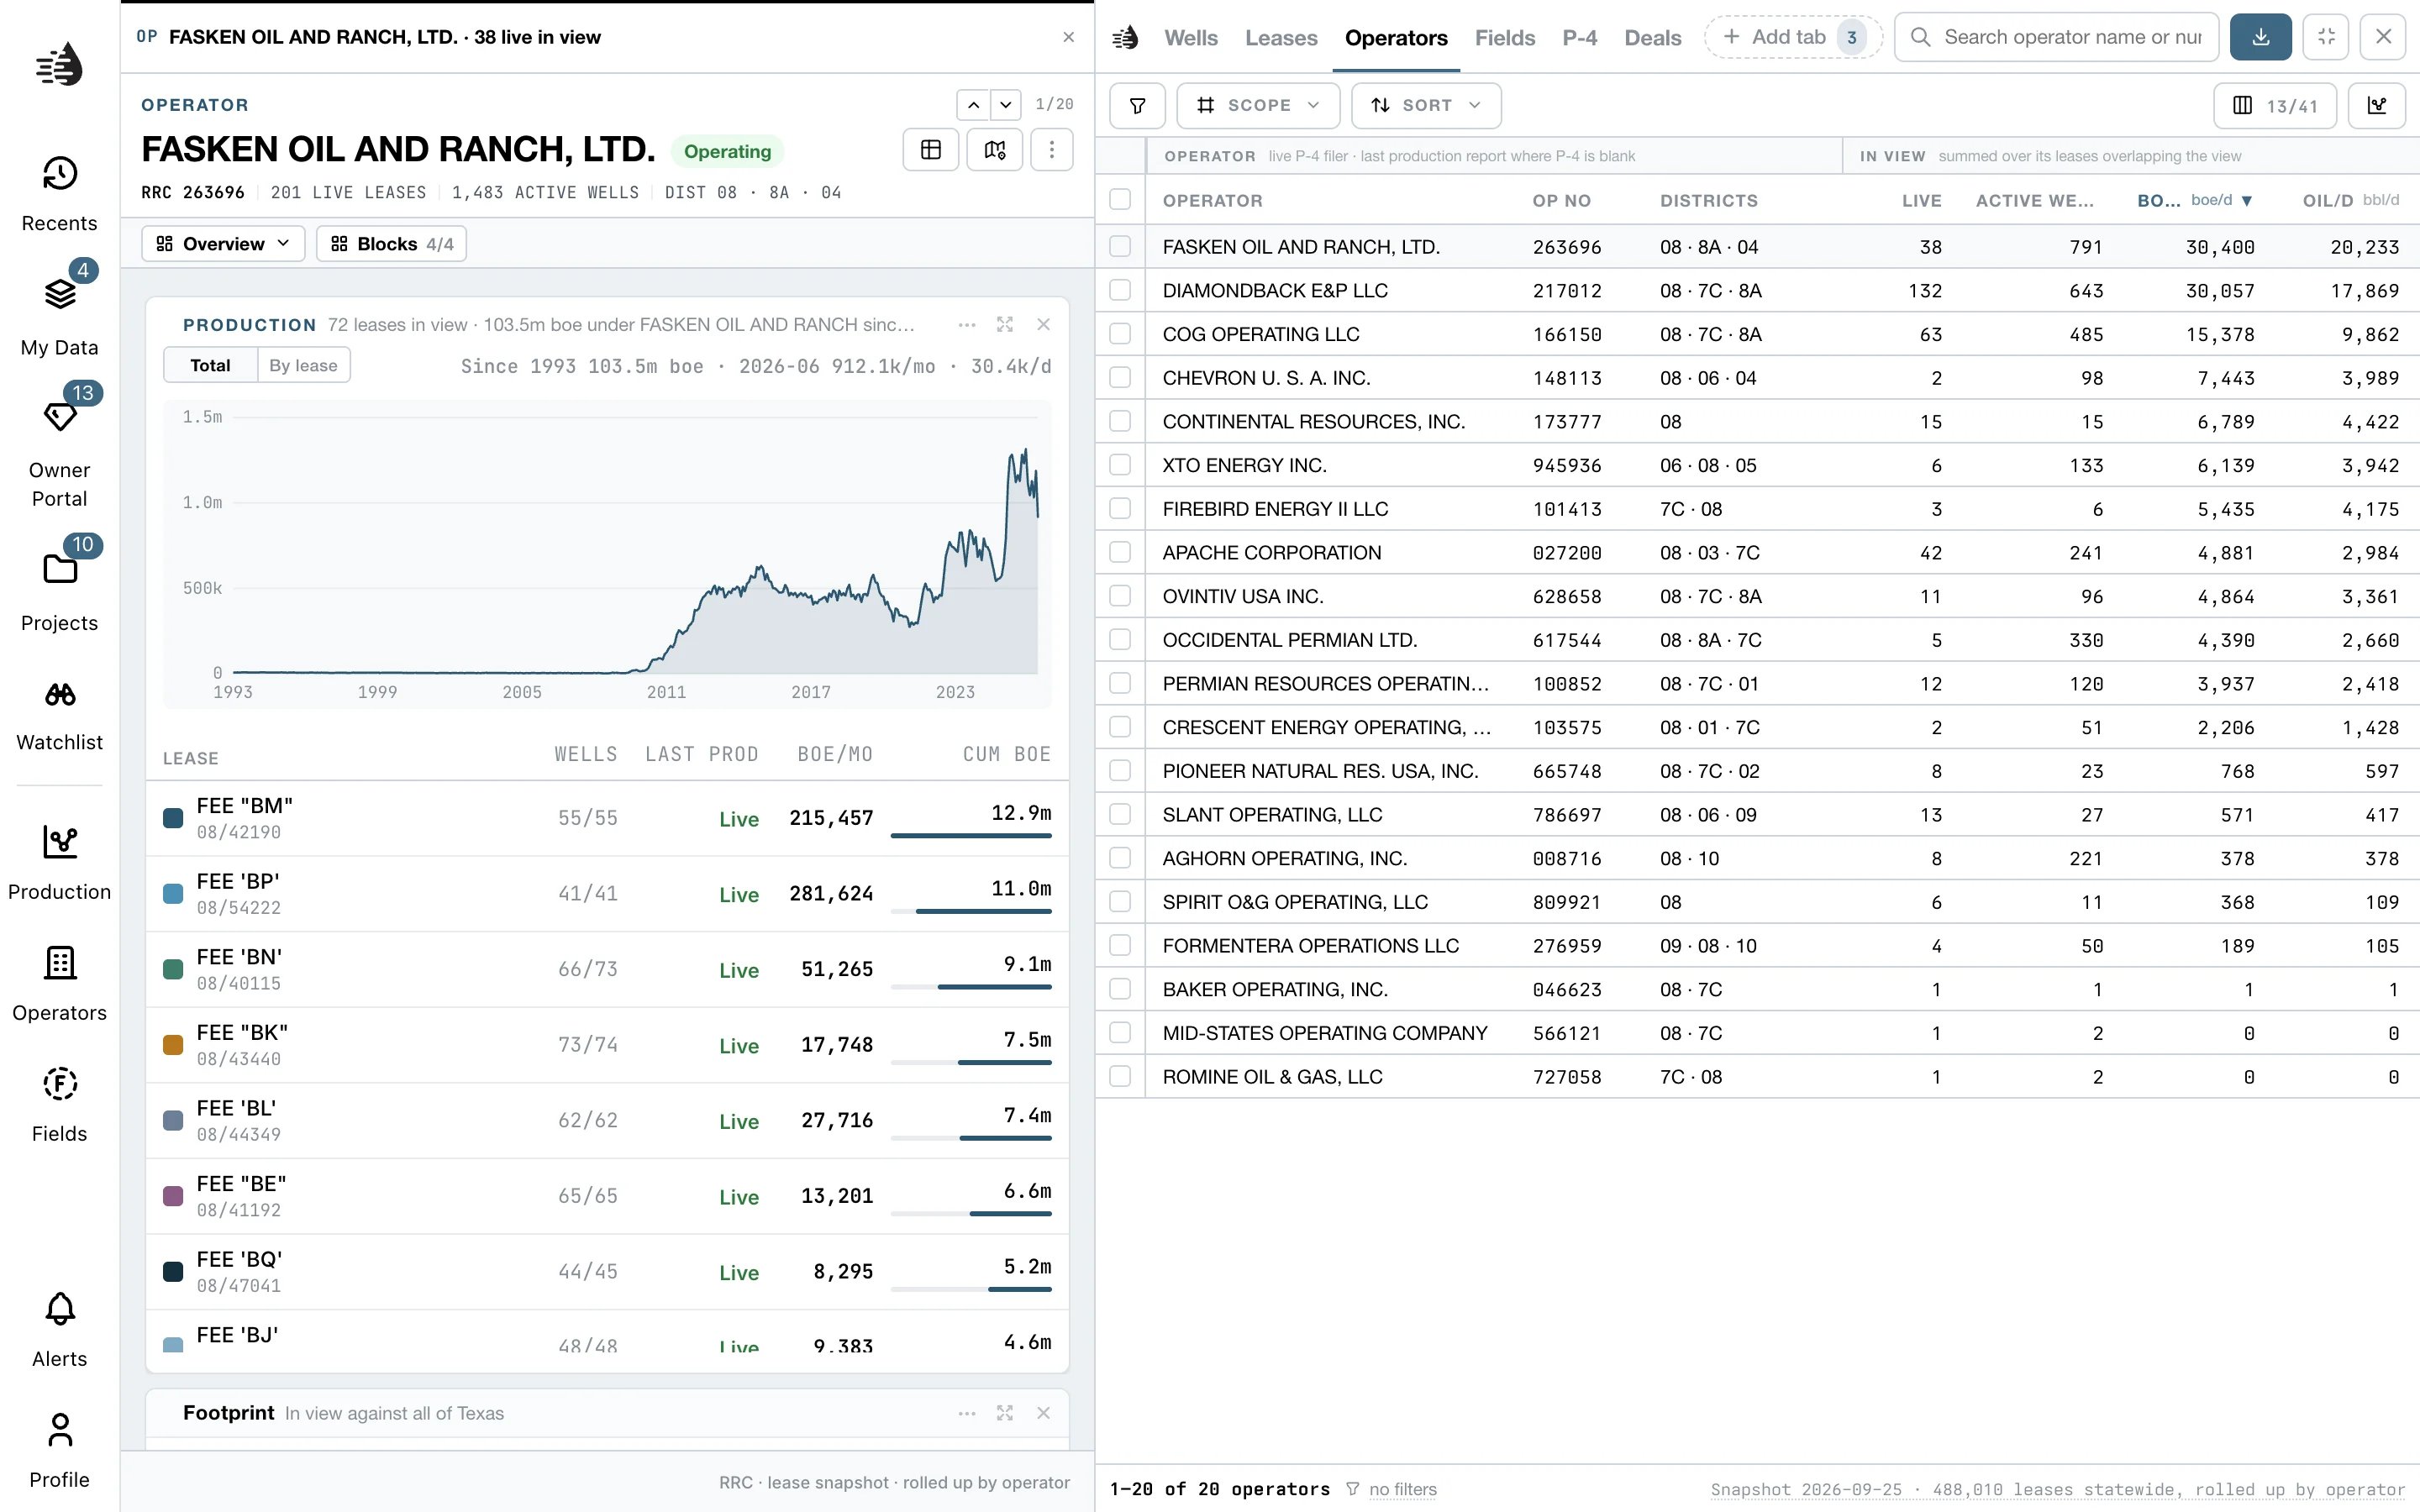Focus the operator search field
The image size is (2420, 1512).
(x=2057, y=37)
